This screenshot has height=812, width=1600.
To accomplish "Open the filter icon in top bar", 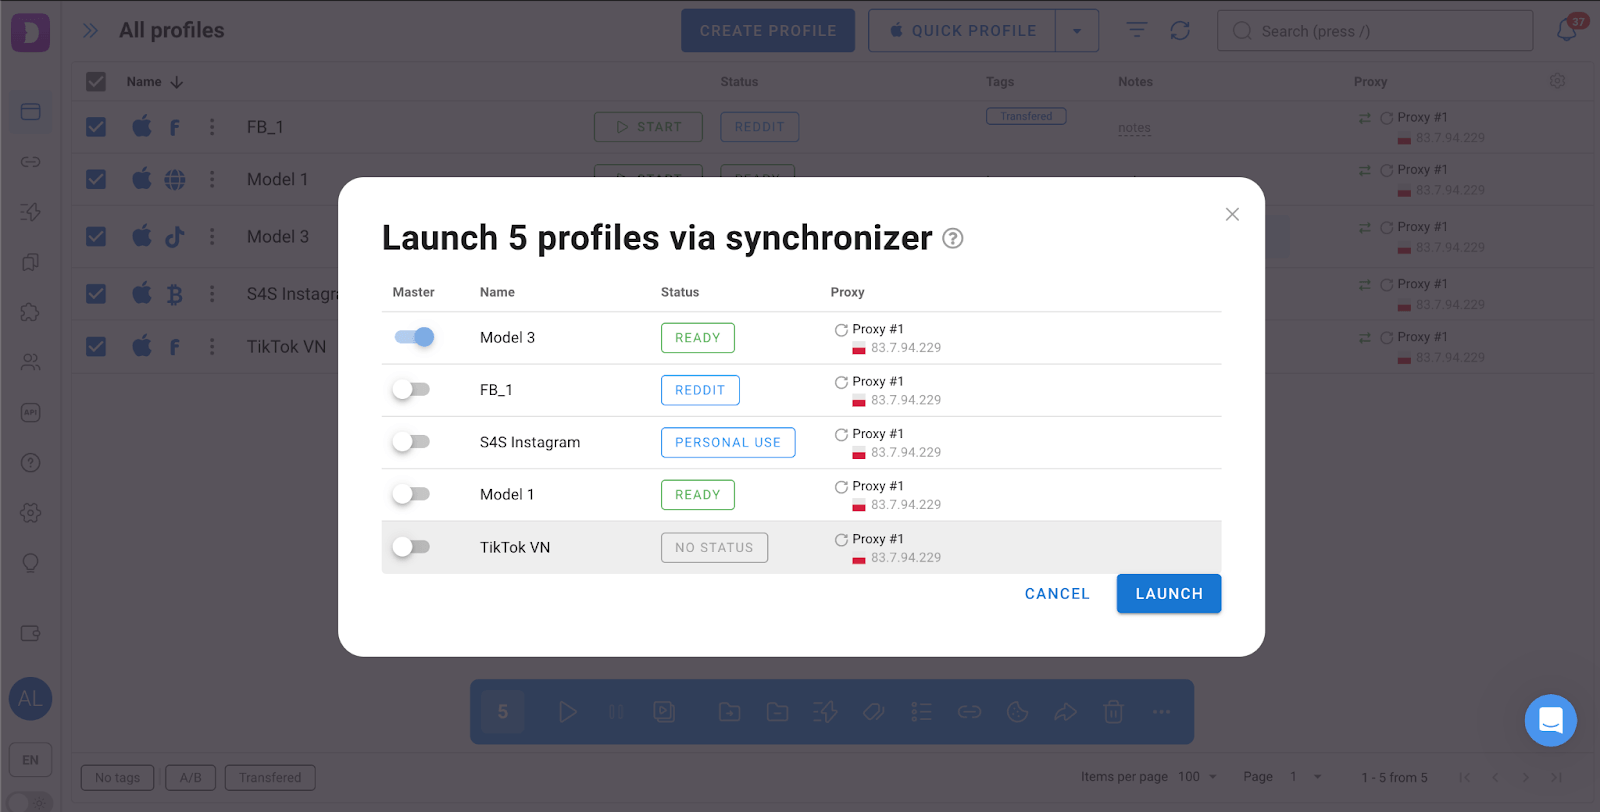I will point(1136,31).
